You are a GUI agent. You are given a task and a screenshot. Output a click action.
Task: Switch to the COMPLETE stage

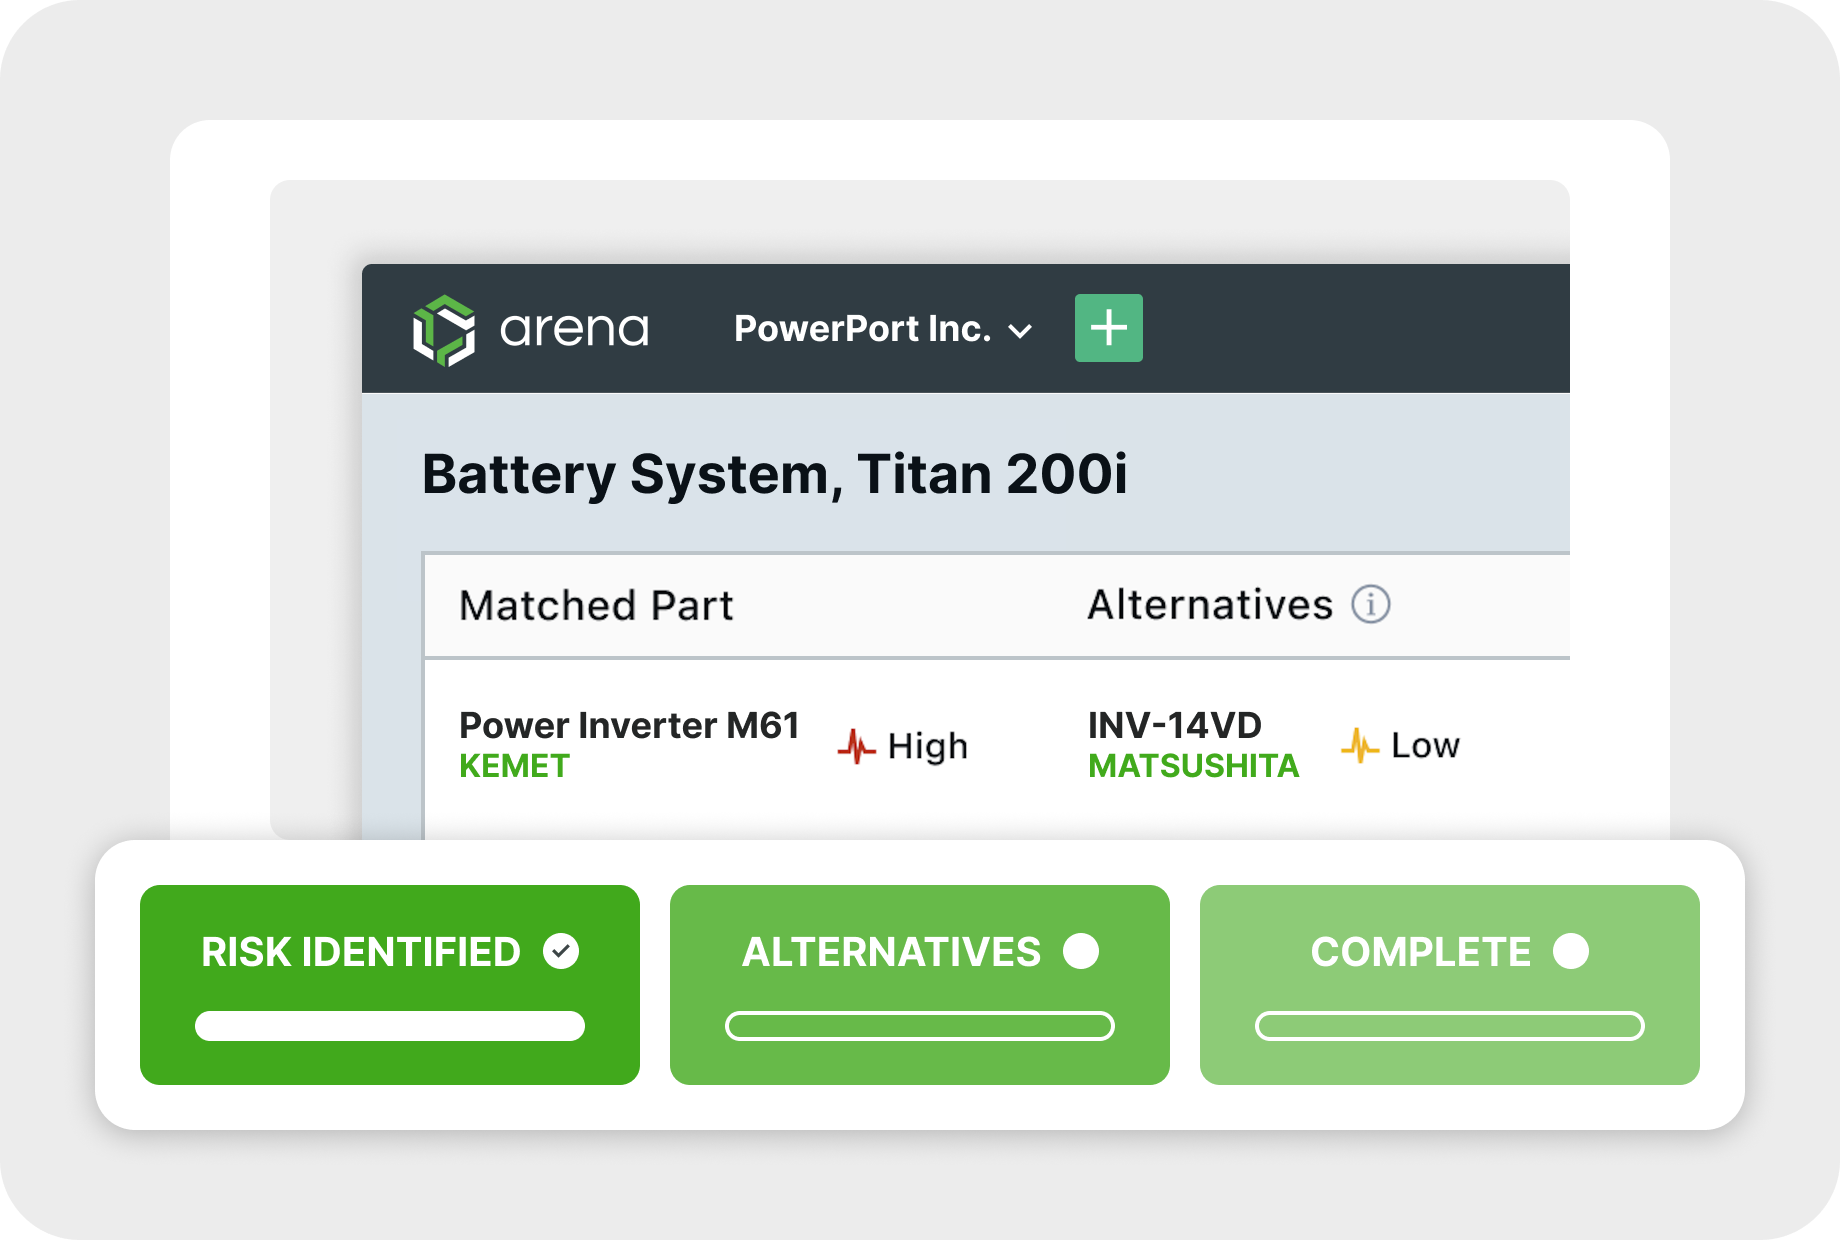pyautogui.click(x=1448, y=985)
